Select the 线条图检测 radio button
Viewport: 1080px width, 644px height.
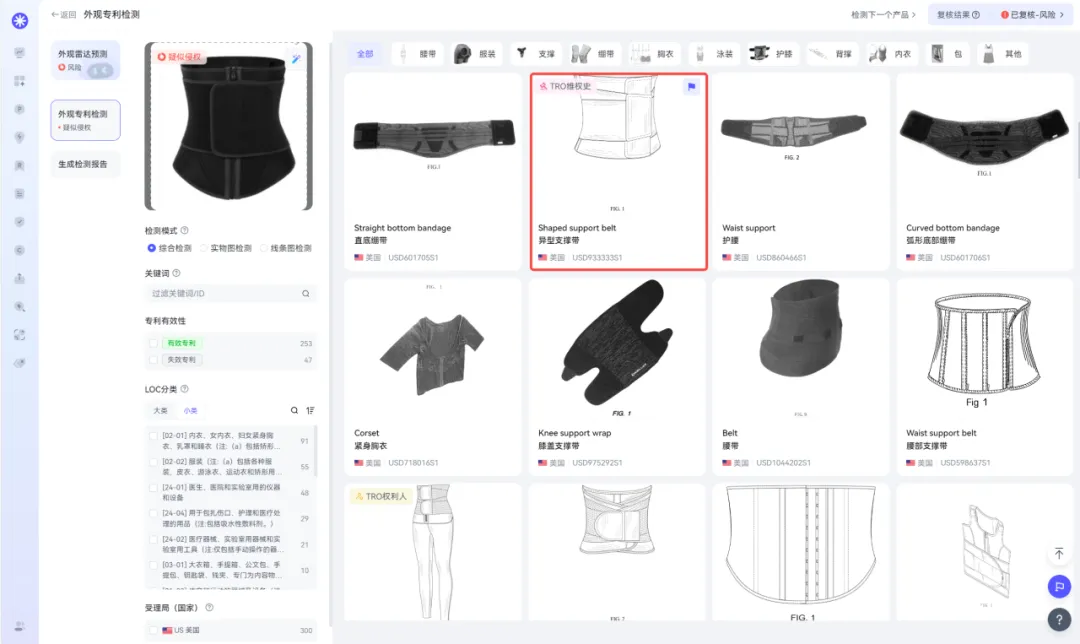[x=264, y=248]
